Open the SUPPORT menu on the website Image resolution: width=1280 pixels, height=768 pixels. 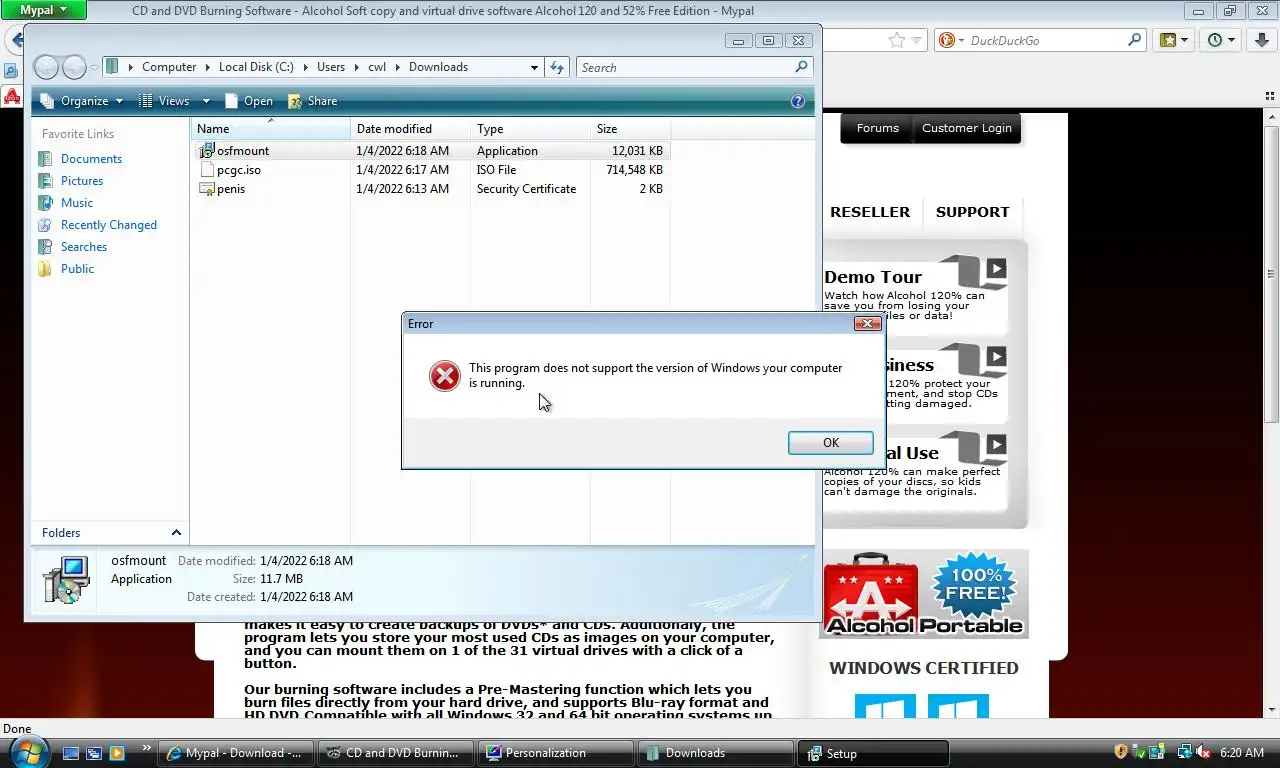tap(972, 212)
